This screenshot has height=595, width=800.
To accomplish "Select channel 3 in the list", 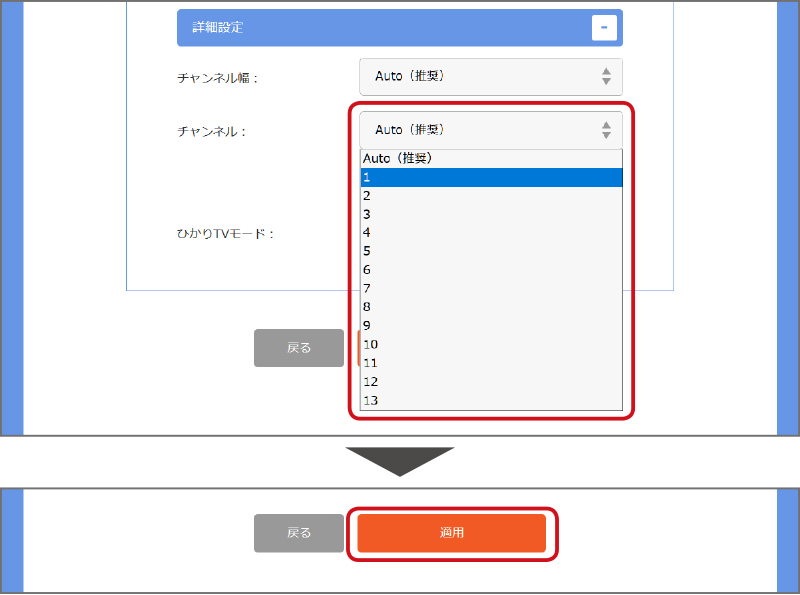I will click(x=491, y=214).
